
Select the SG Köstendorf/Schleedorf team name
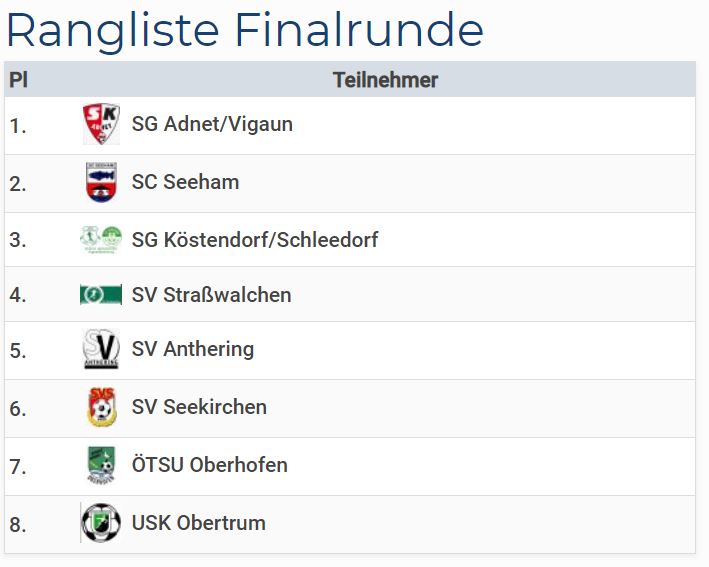coord(255,240)
